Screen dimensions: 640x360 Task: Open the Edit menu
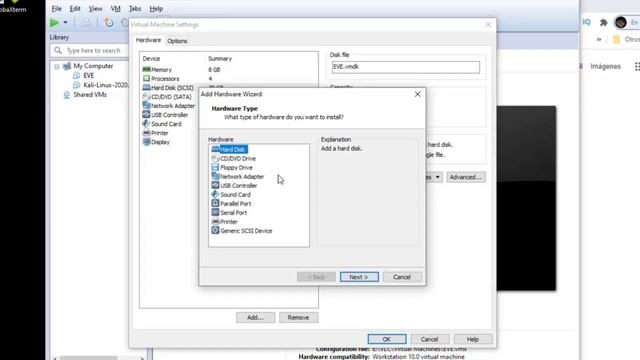(75, 9)
